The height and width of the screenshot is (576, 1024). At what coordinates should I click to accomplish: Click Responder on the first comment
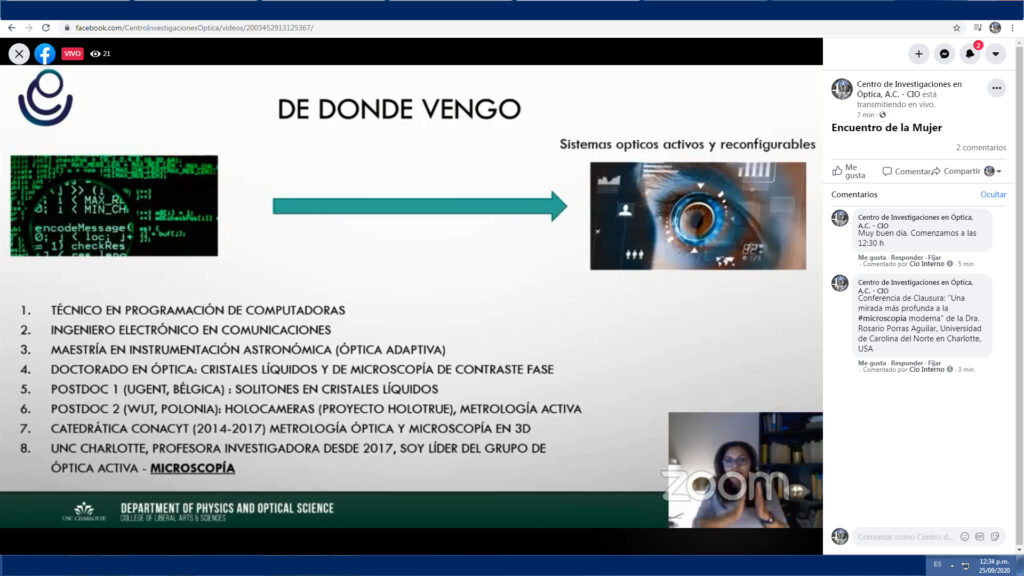905,257
